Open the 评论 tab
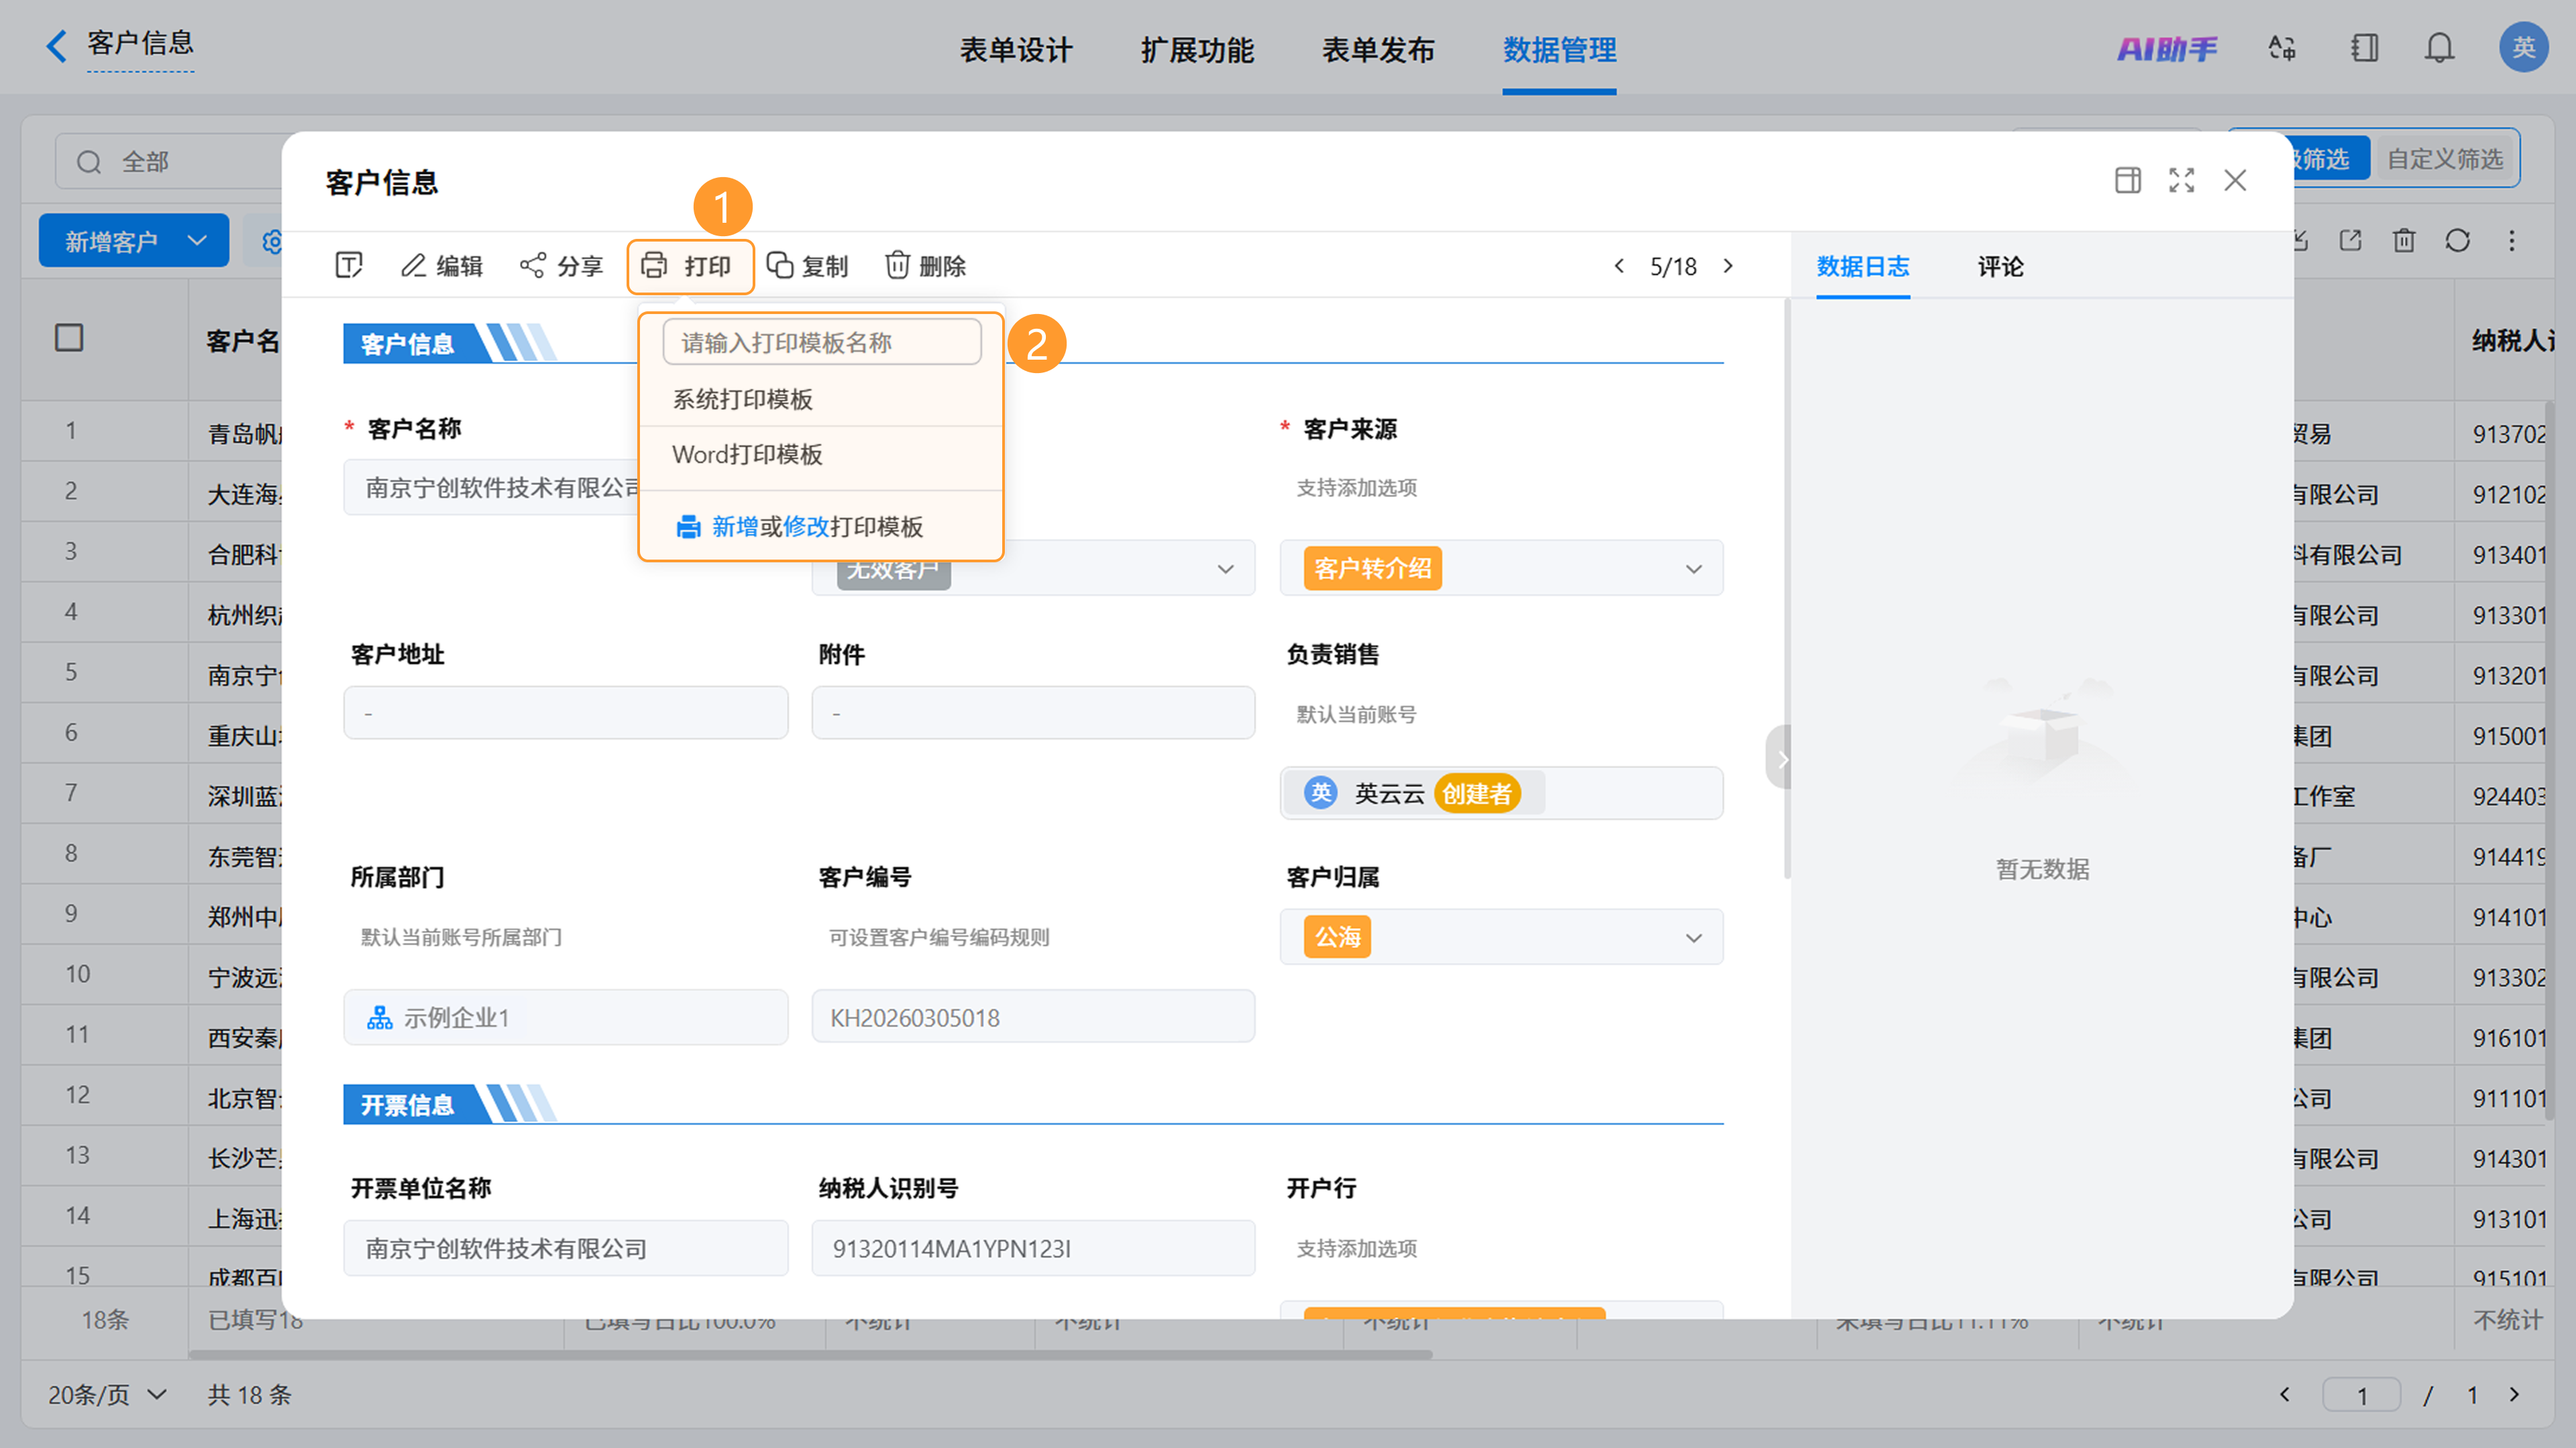 click(2000, 266)
